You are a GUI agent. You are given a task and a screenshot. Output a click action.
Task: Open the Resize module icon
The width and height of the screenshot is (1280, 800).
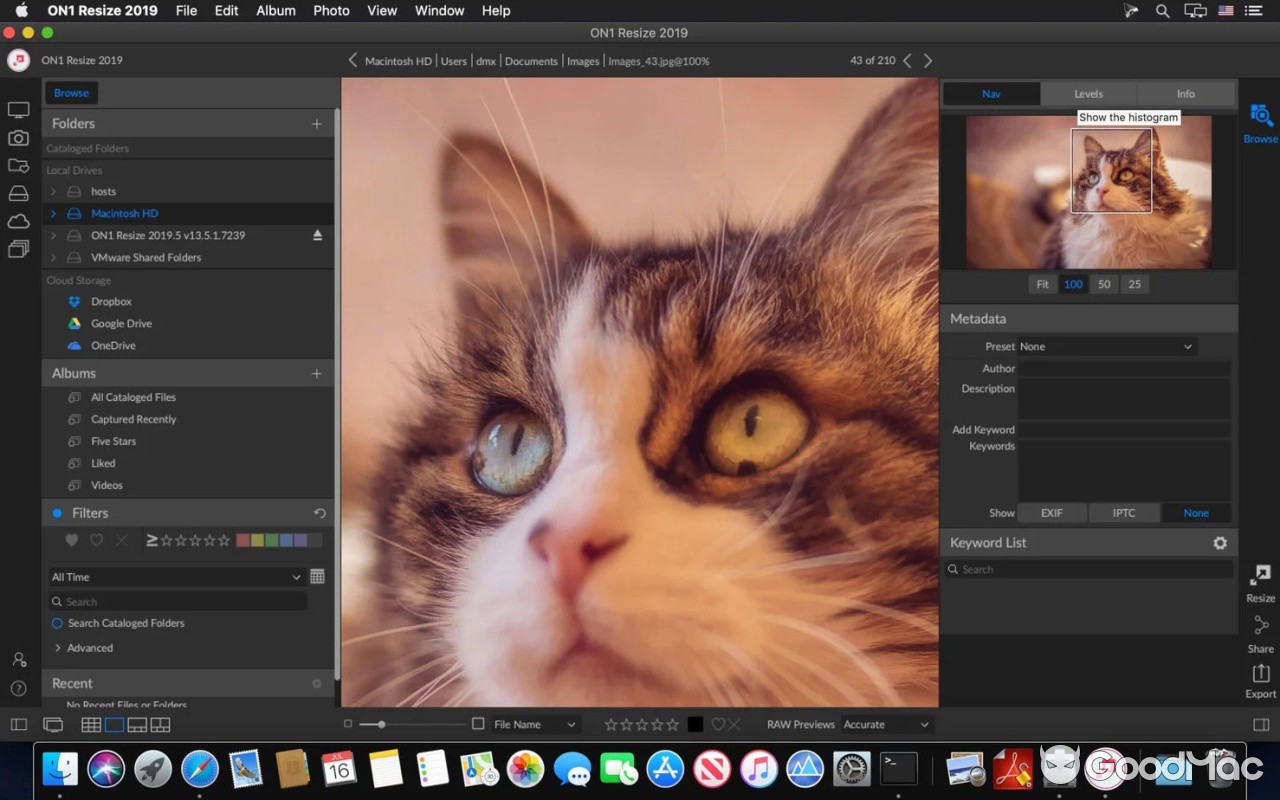tap(1260, 576)
